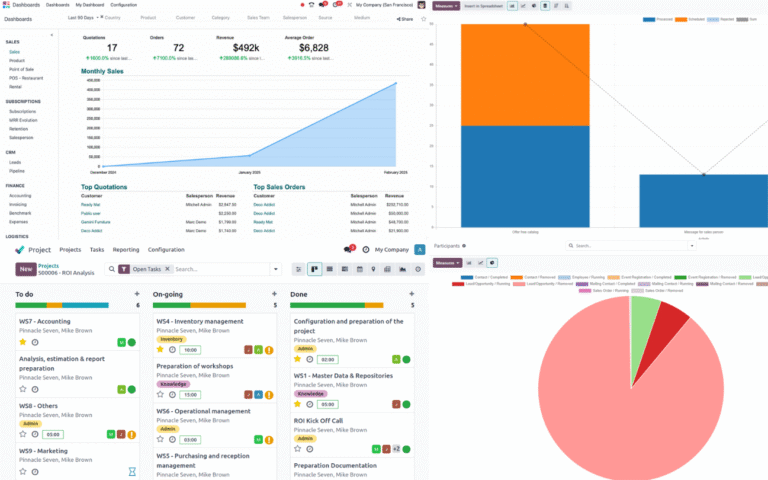The image size is (768, 480).
Task: Open Project app messages chat icon
Action: [348, 250]
